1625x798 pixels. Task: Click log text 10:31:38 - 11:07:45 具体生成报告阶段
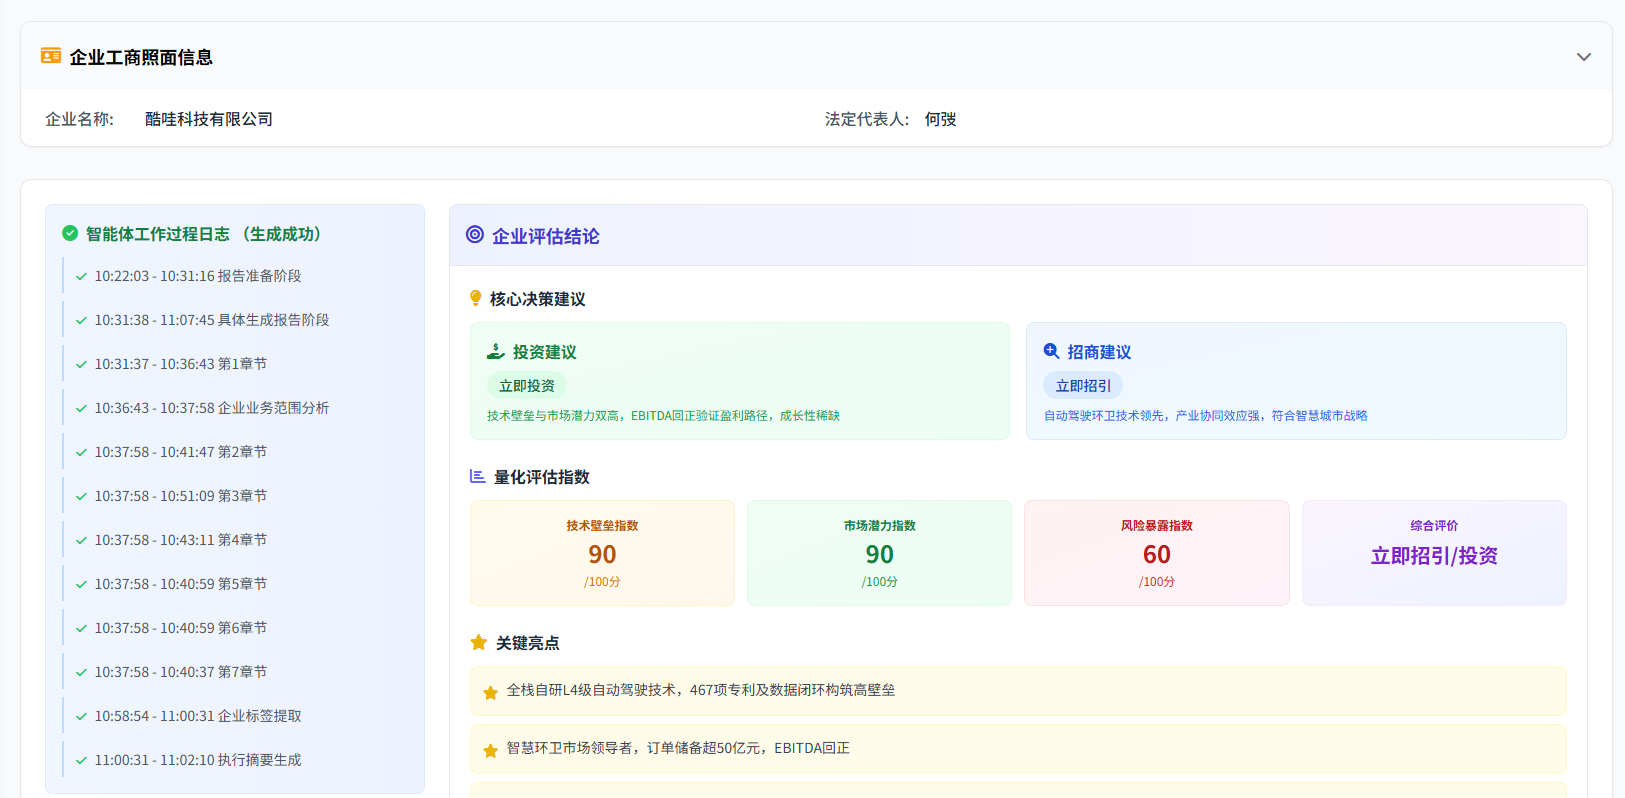click(x=212, y=320)
